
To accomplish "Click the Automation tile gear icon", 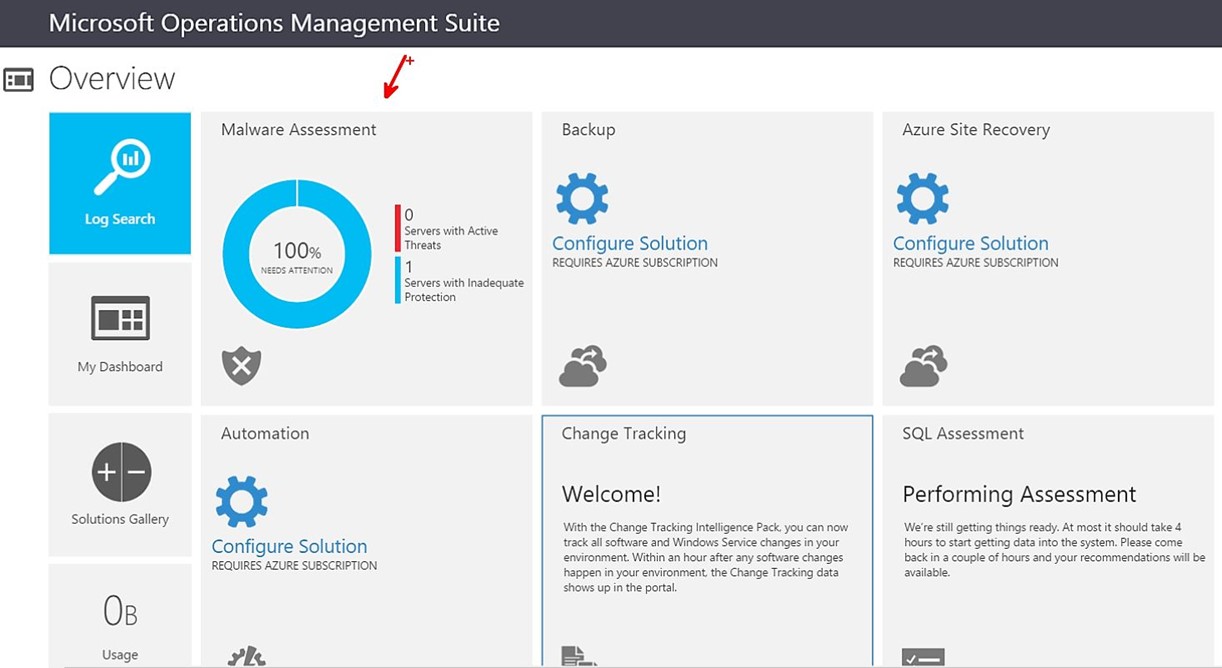I will tap(242, 501).
